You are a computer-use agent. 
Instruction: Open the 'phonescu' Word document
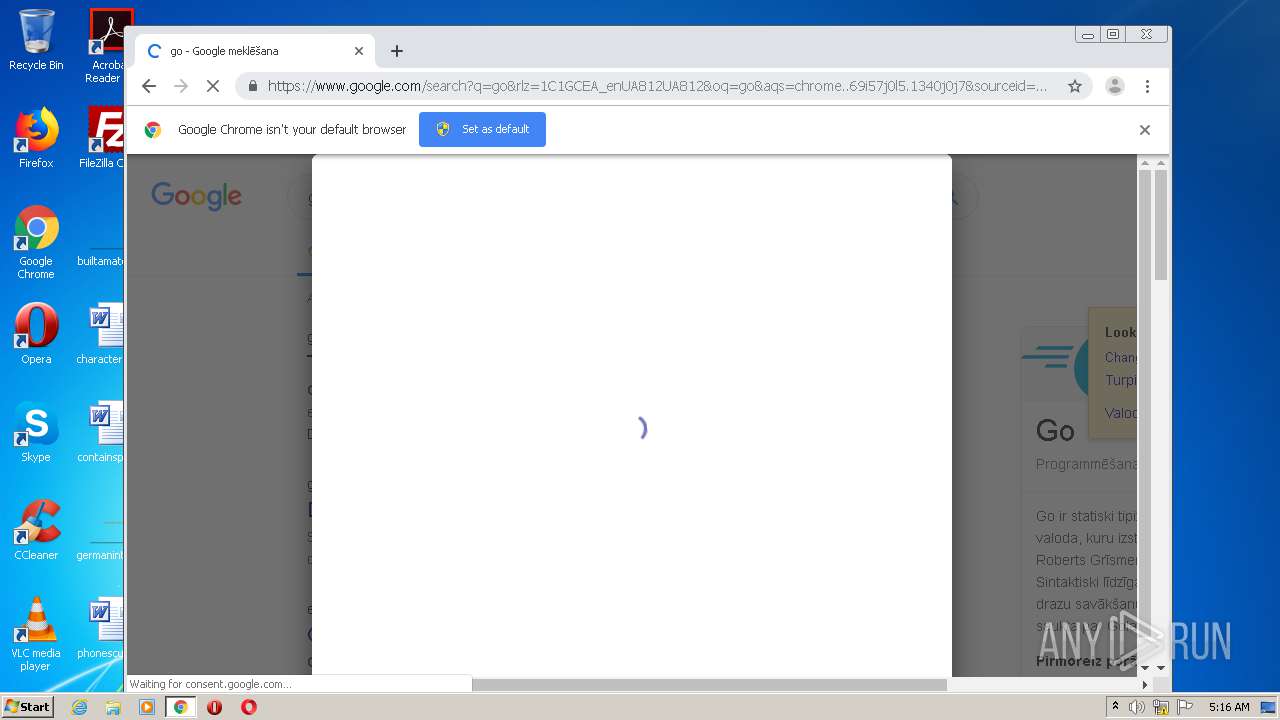coord(103,630)
